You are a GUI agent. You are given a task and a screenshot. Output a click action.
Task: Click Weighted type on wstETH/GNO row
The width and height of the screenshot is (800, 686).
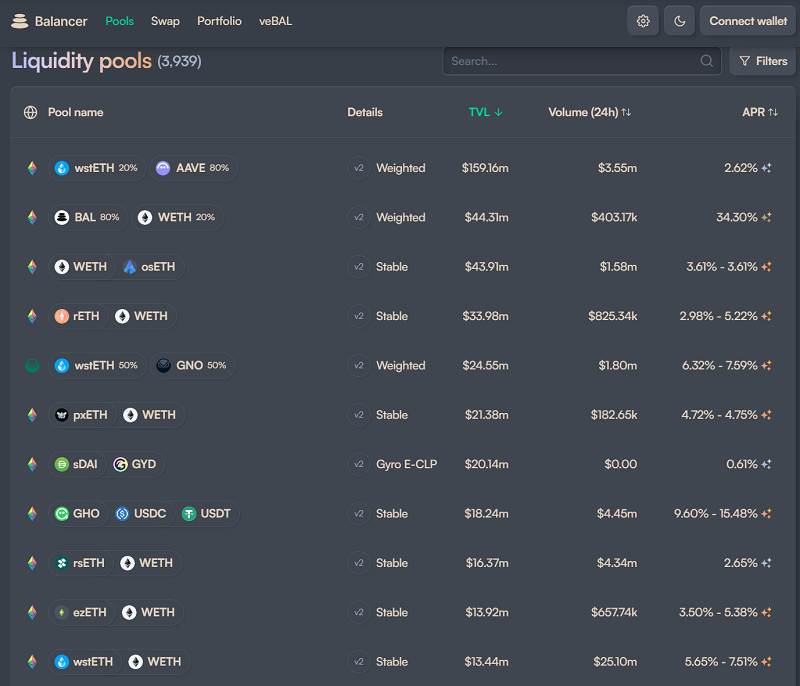click(x=401, y=365)
